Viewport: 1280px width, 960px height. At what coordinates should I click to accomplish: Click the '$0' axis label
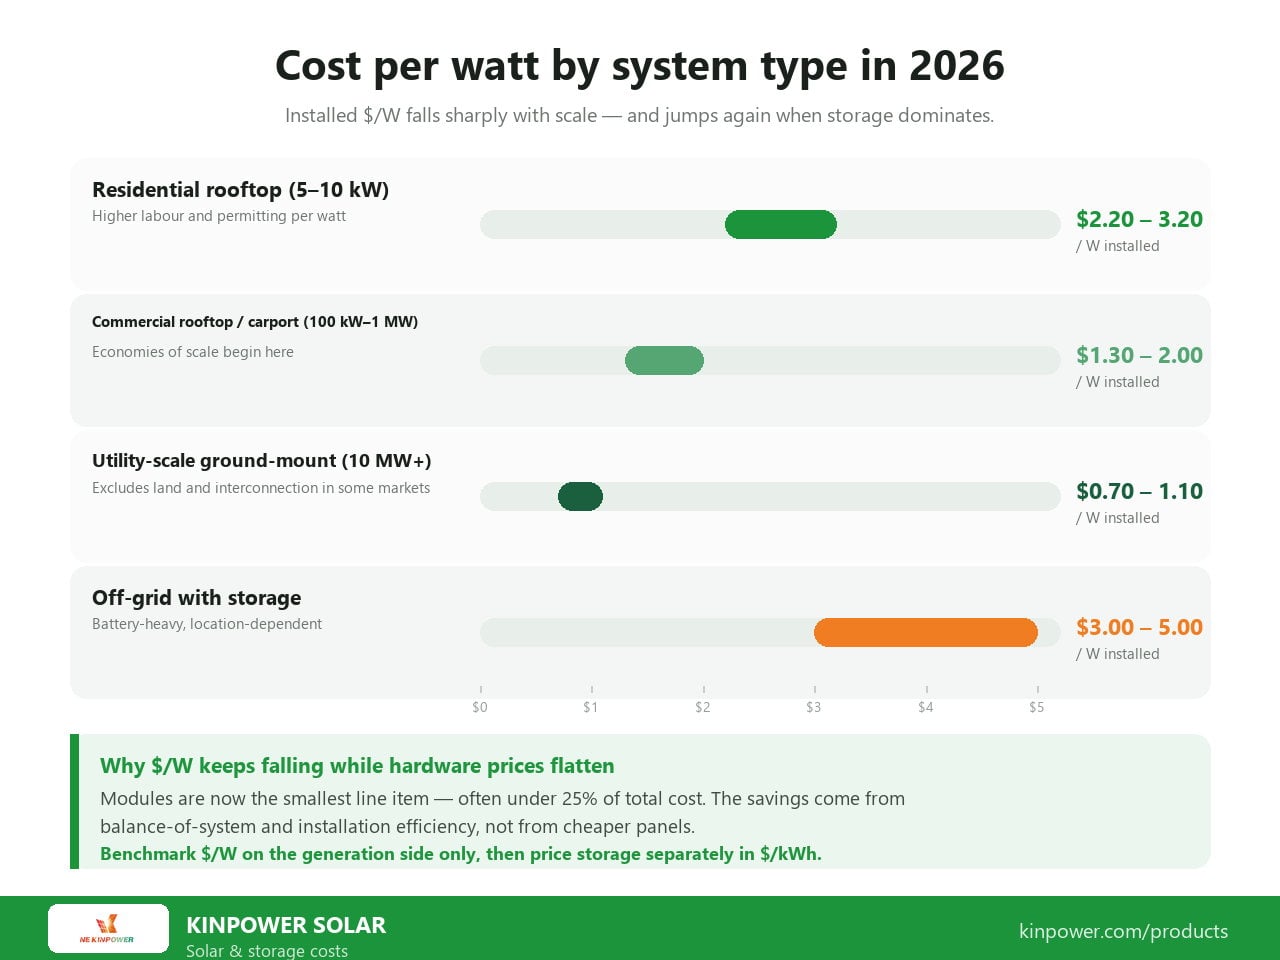coord(480,707)
